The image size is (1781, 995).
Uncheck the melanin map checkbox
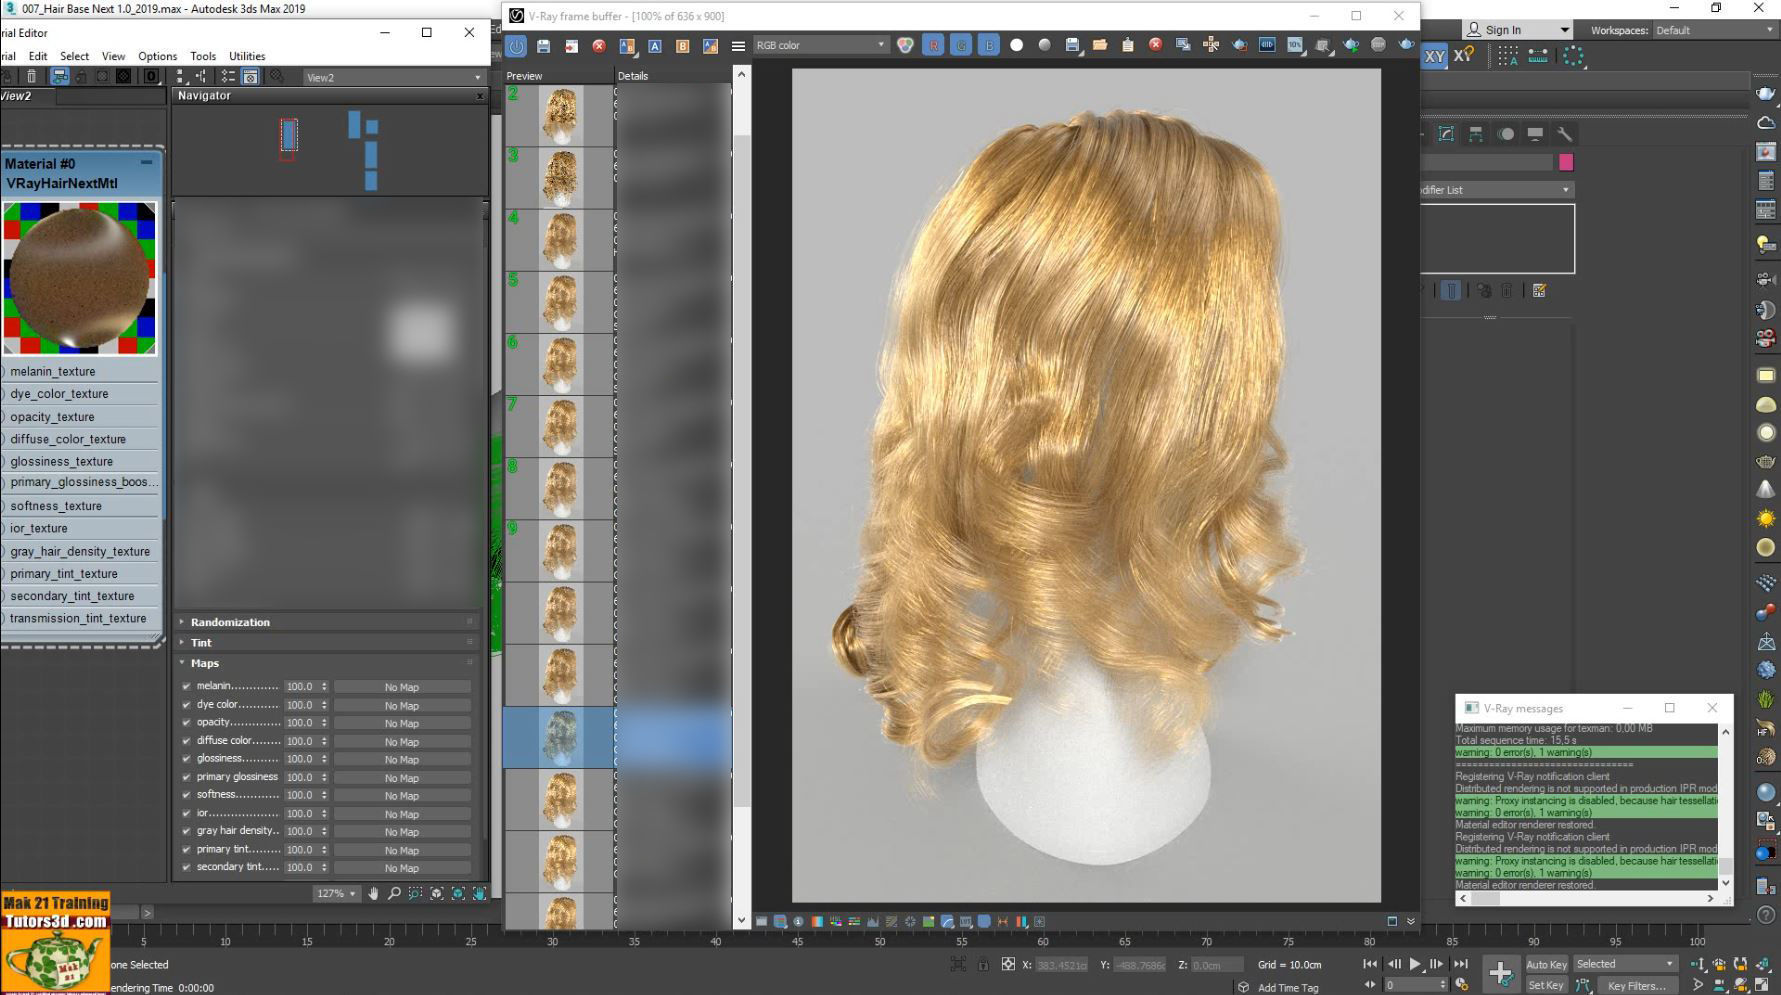(186, 687)
